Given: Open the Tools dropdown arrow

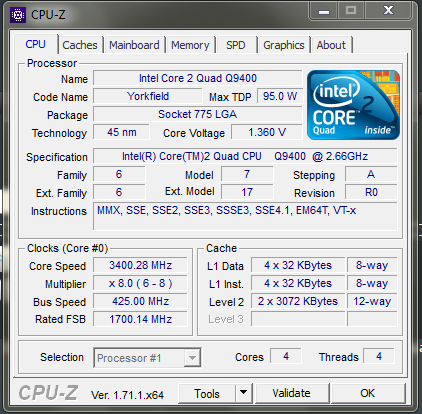Looking at the screenshot, I should pyautogui.click(x=244, y=394).
